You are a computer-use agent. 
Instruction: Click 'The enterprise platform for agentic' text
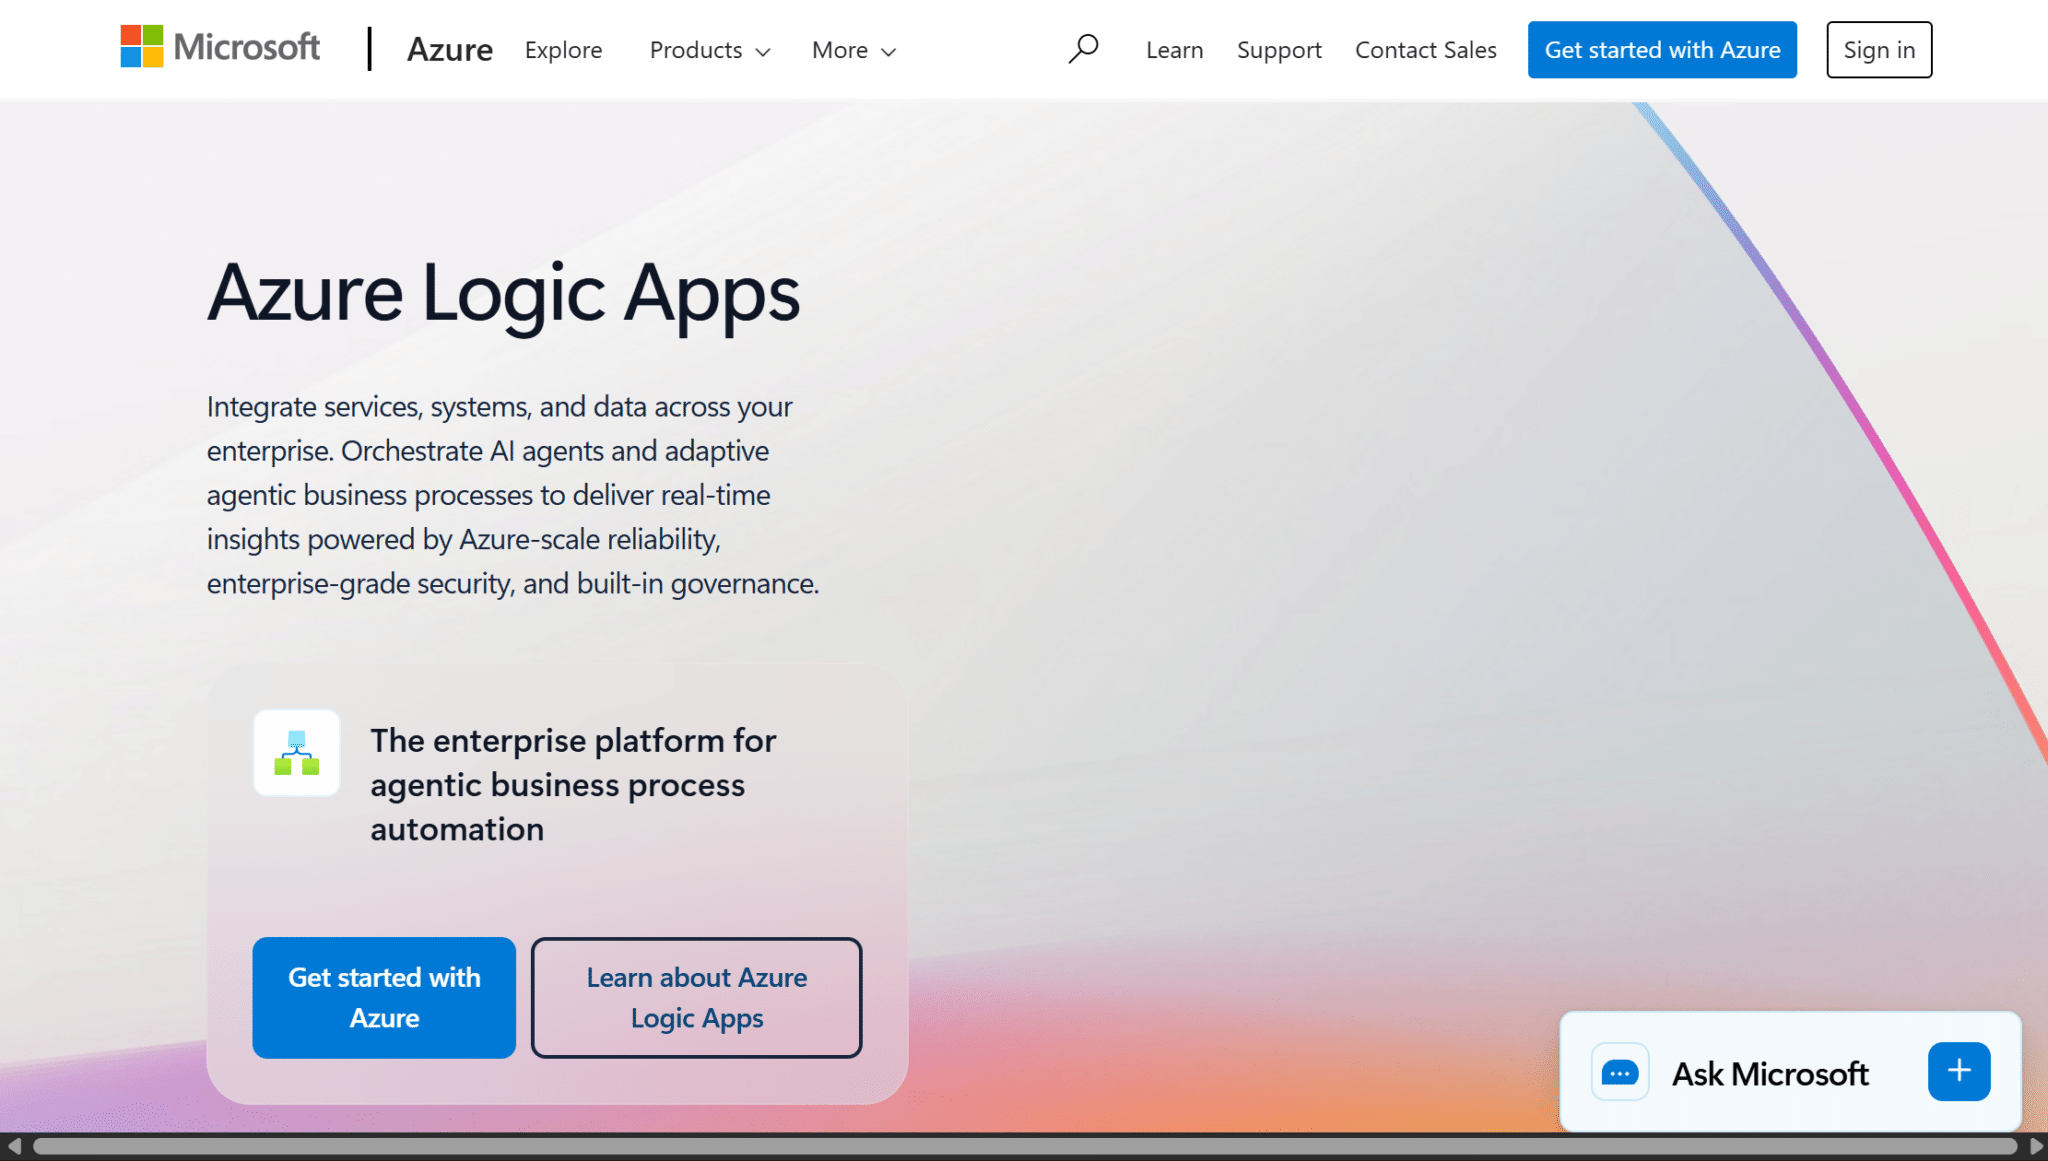[573, 785]
